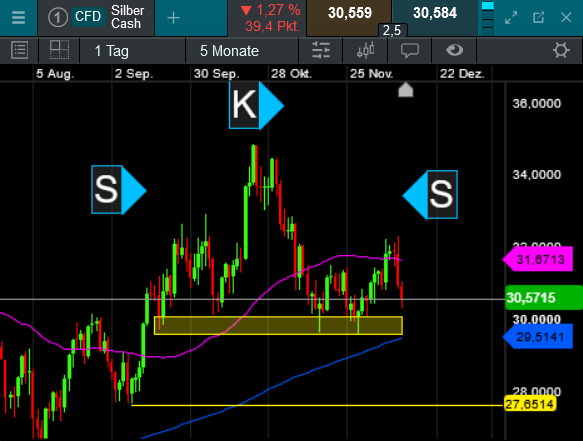Open the list view icon
583x441 pixels.
tap(19, 50)
